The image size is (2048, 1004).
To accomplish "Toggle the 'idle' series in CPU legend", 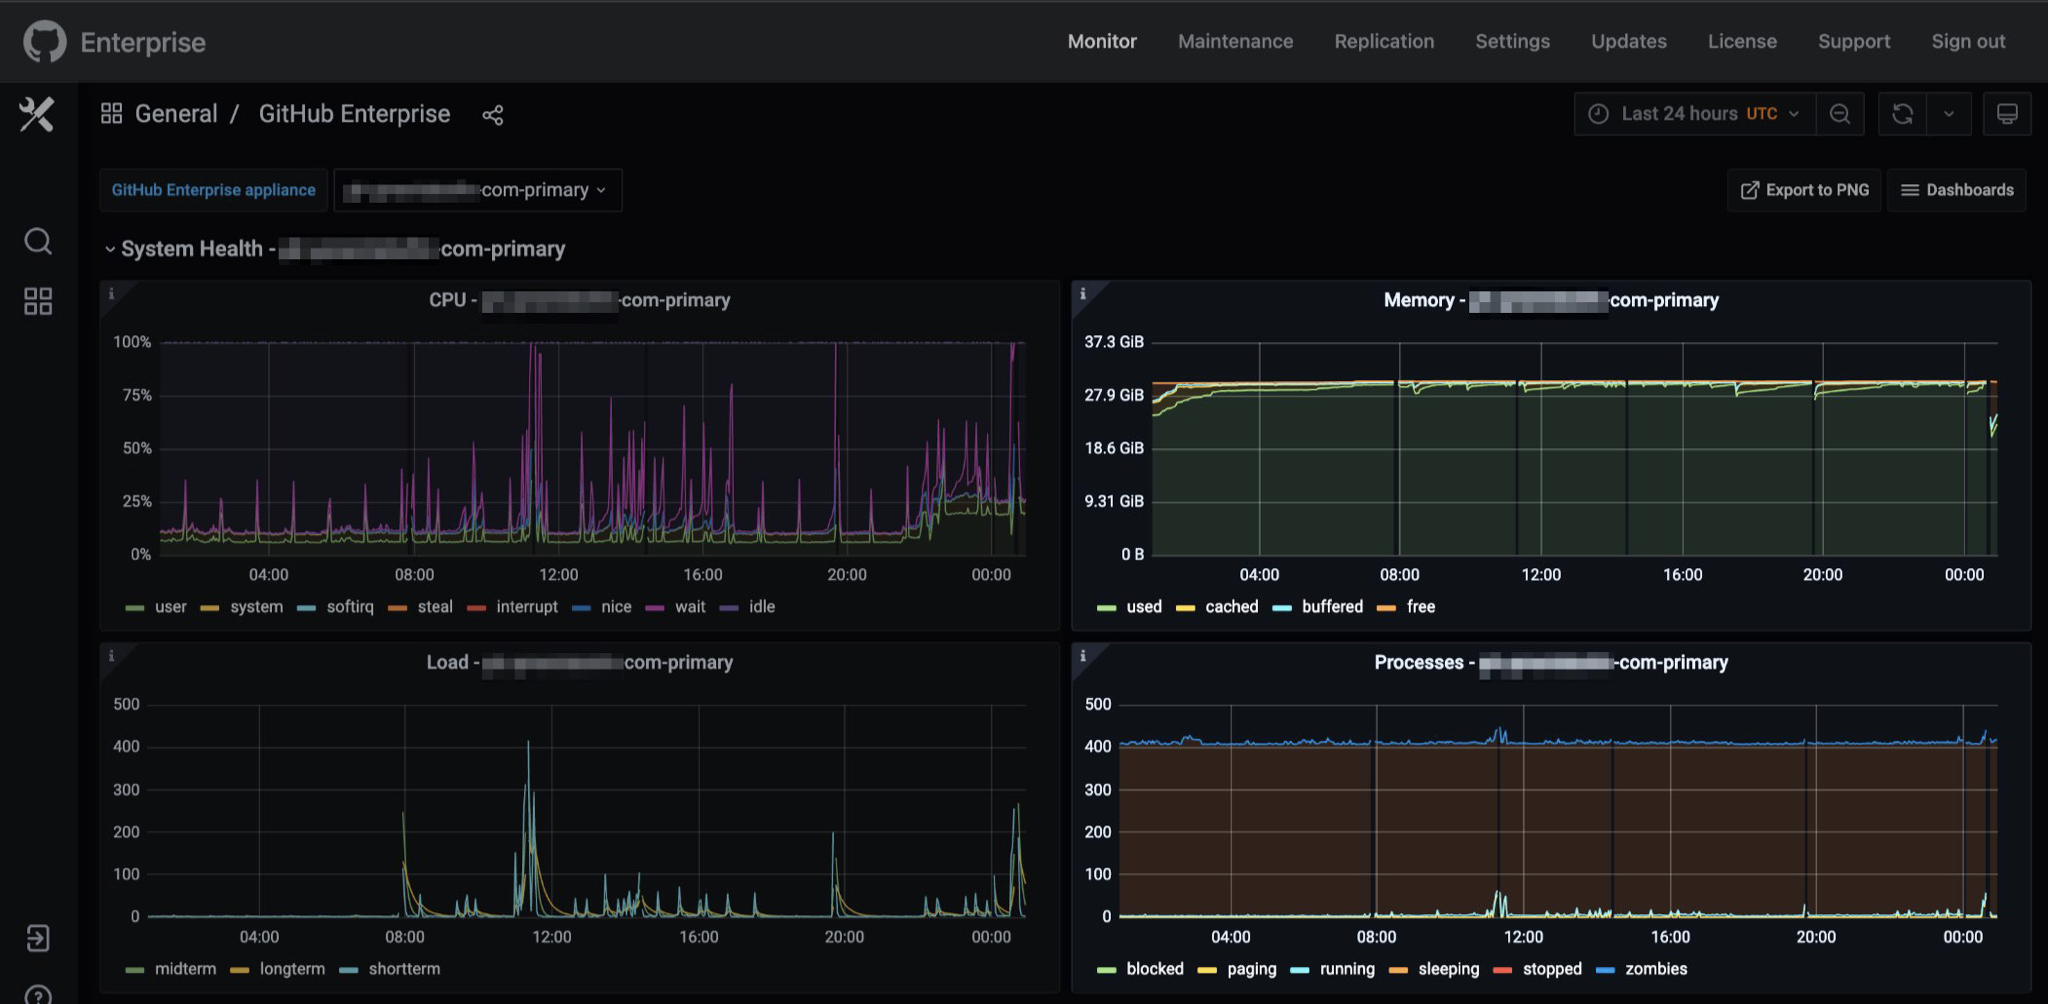I will pyautogui.click(x=761, y=607).
